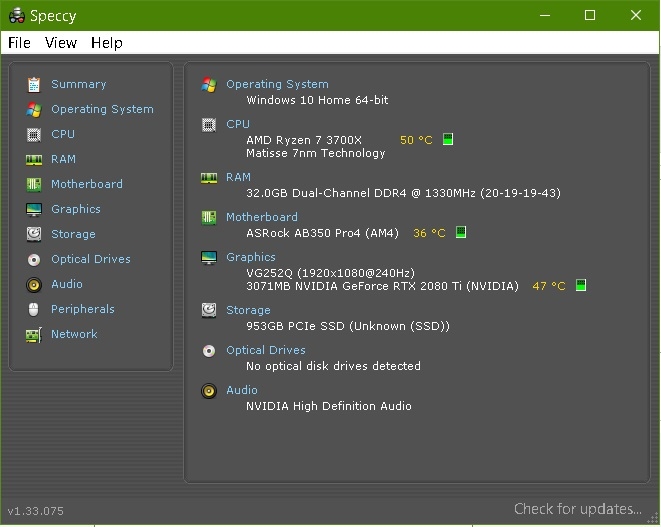661x527 pixels.
Task: Click NVIDIA High Definition Audio text
Action: click(x=329, y=406)
